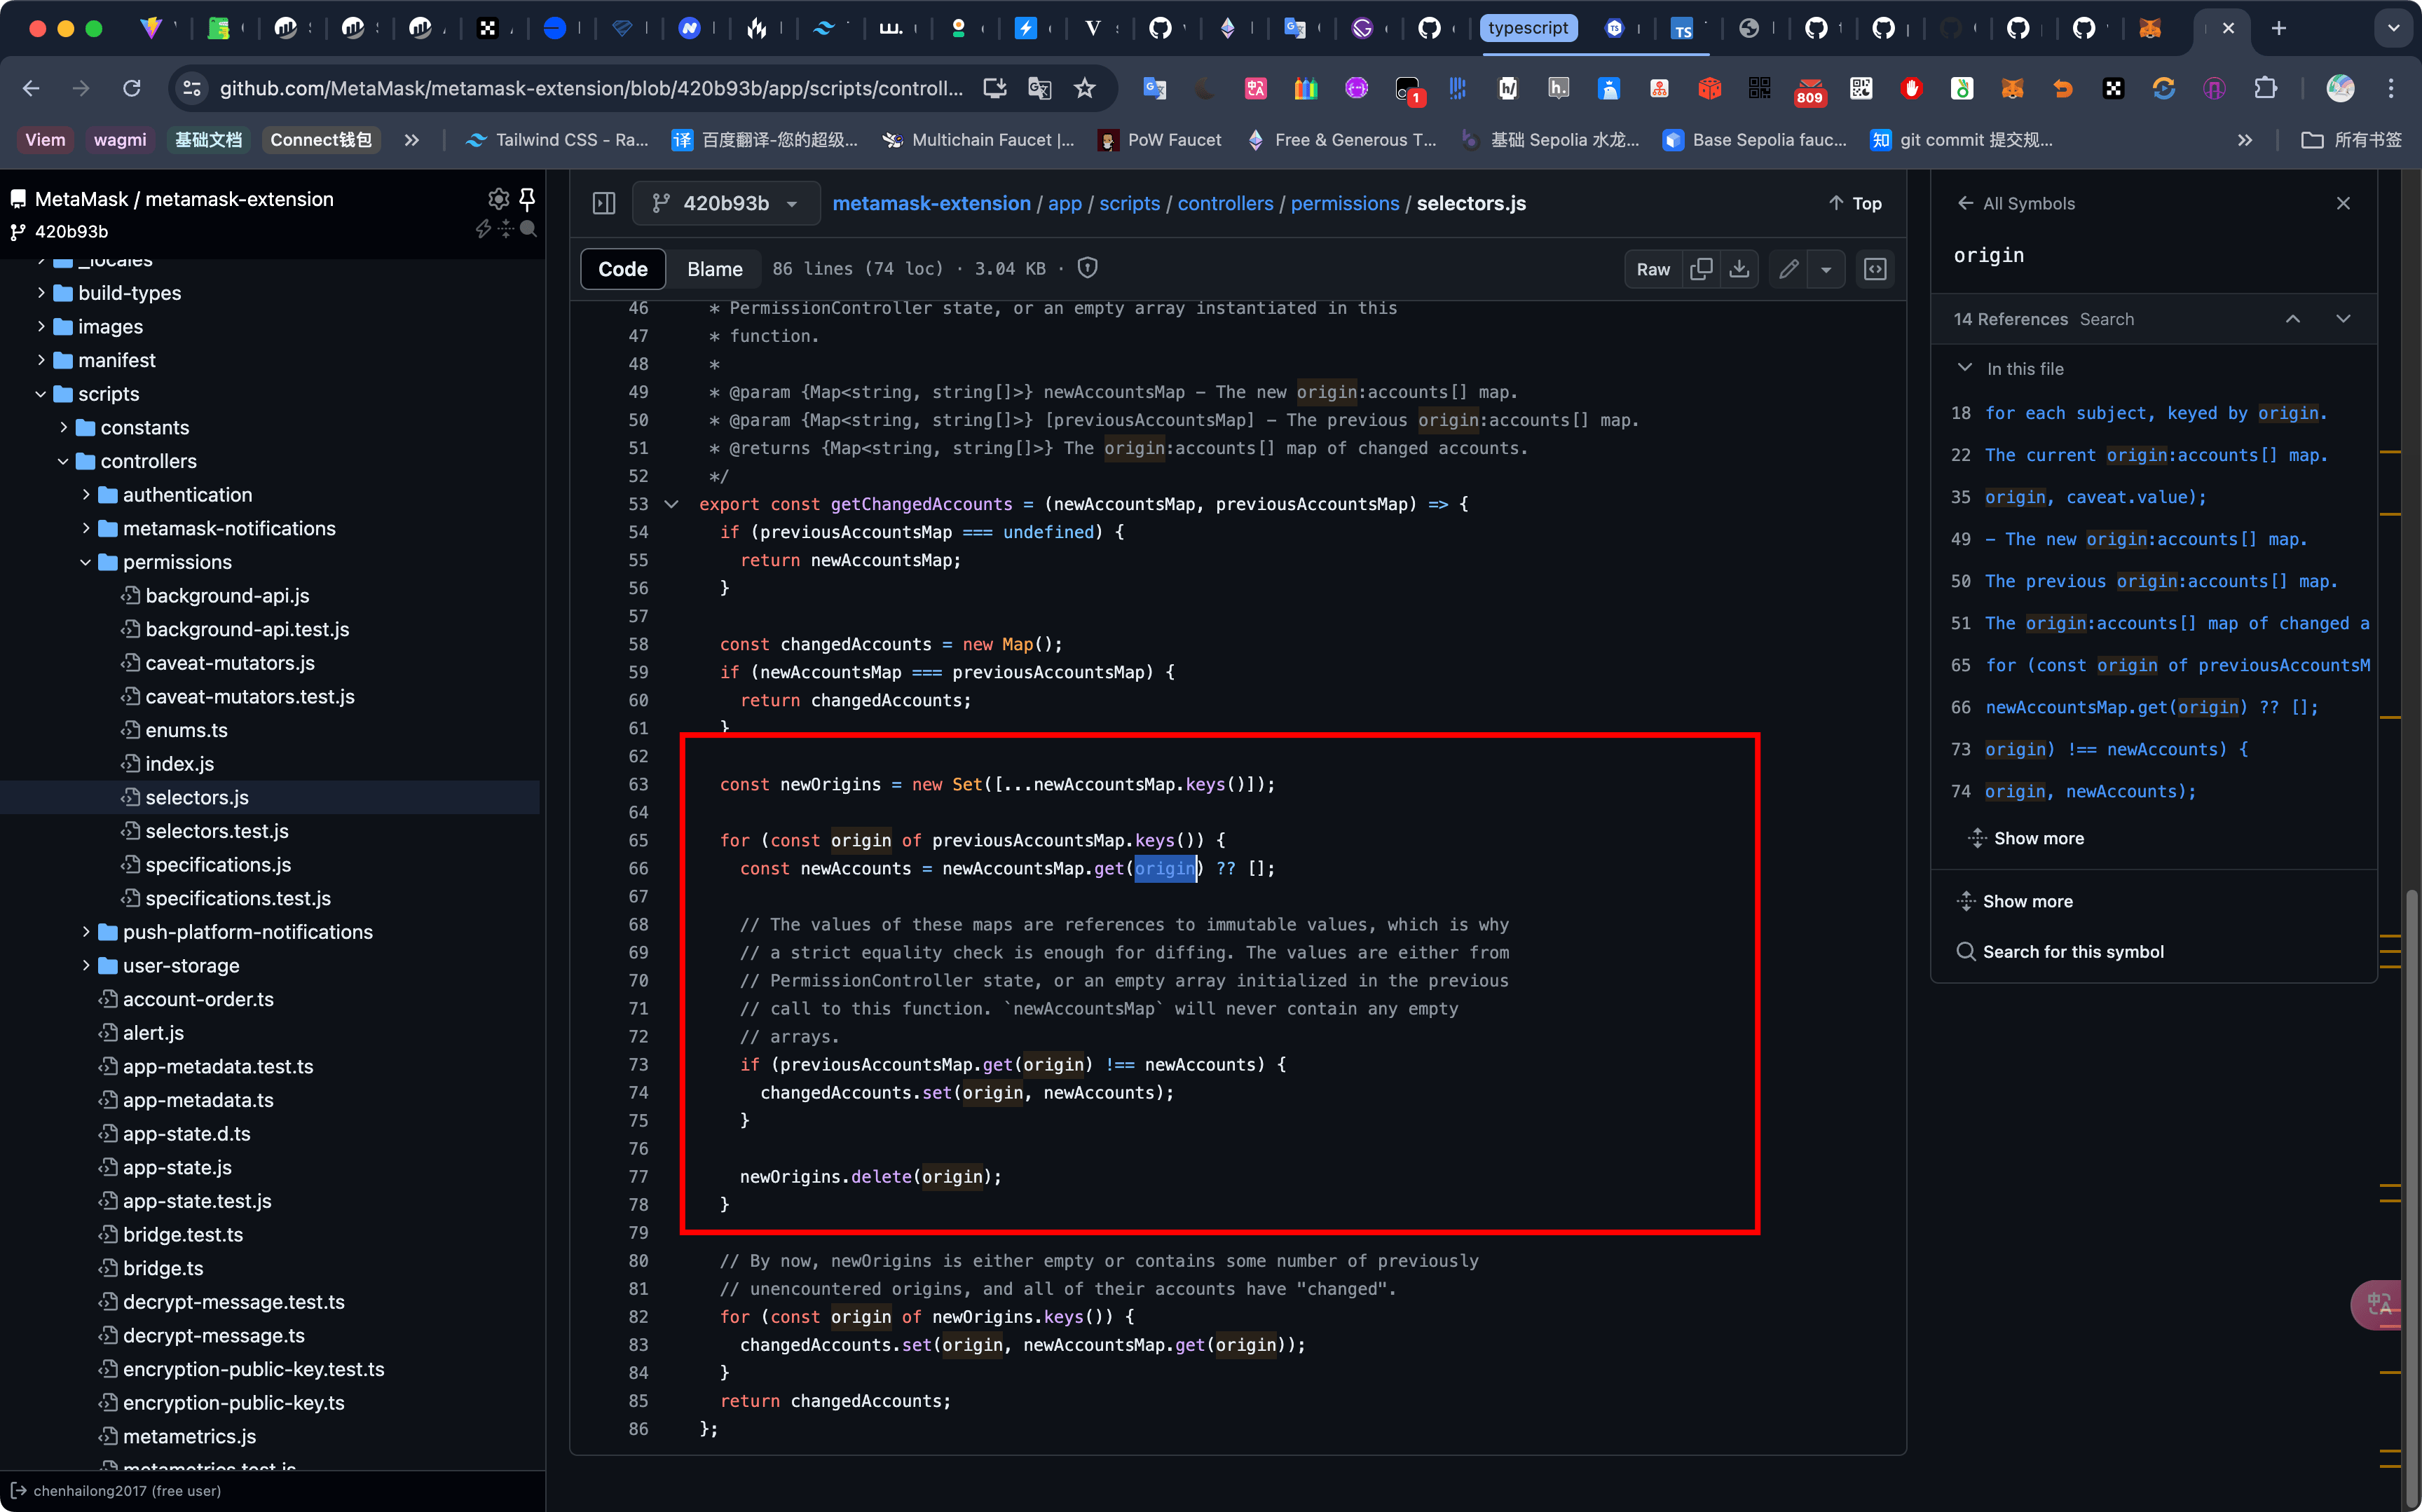Image resolution: width=2422 pixels, height=1512 pixels.
Task: Open the security shield icon beside file size
Action: point(1088,268)
